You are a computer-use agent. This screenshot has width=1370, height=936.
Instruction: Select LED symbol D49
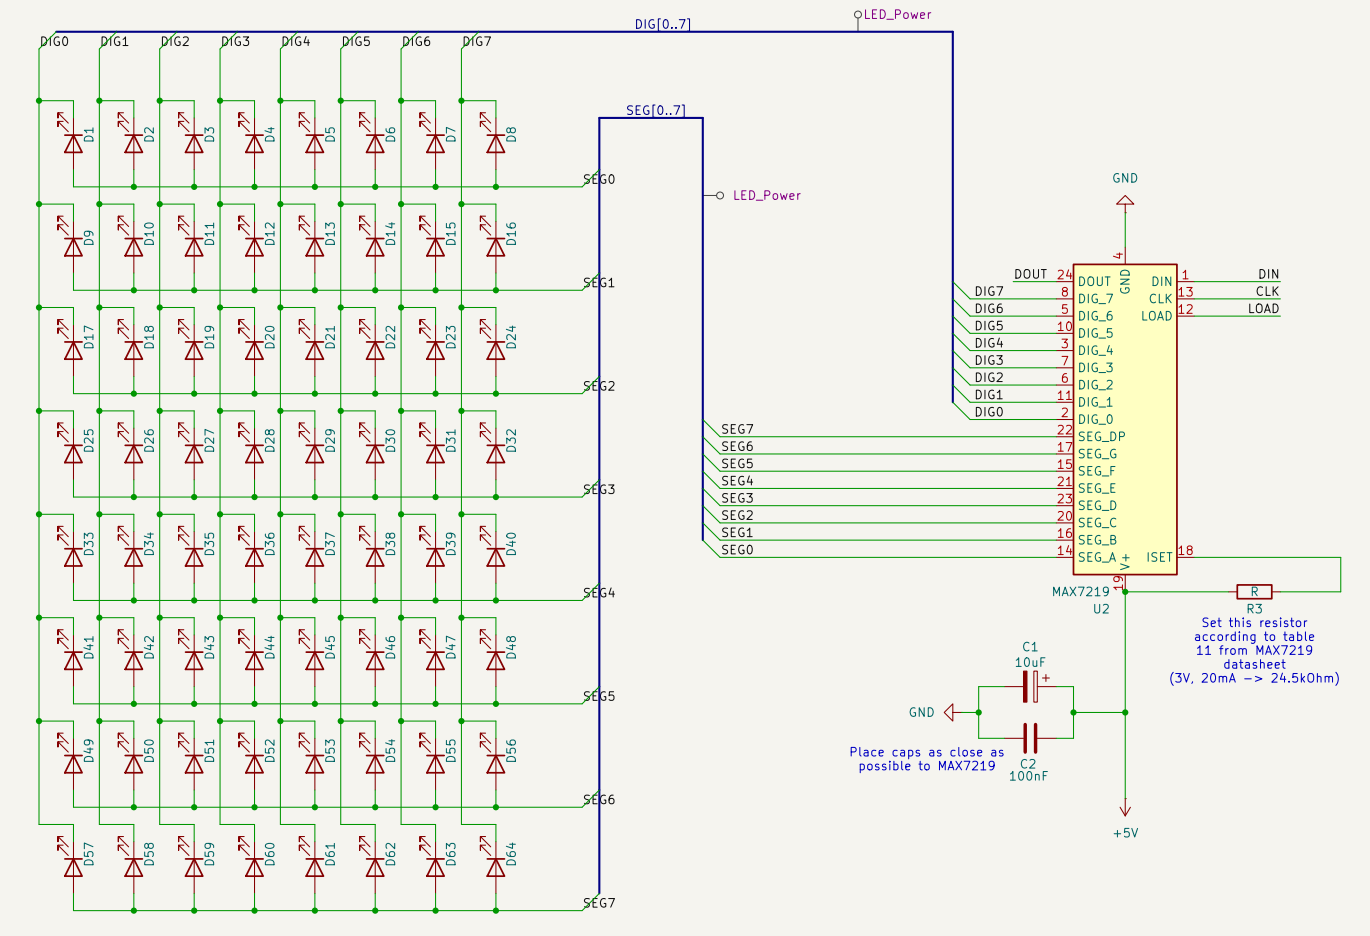[73, 762]
